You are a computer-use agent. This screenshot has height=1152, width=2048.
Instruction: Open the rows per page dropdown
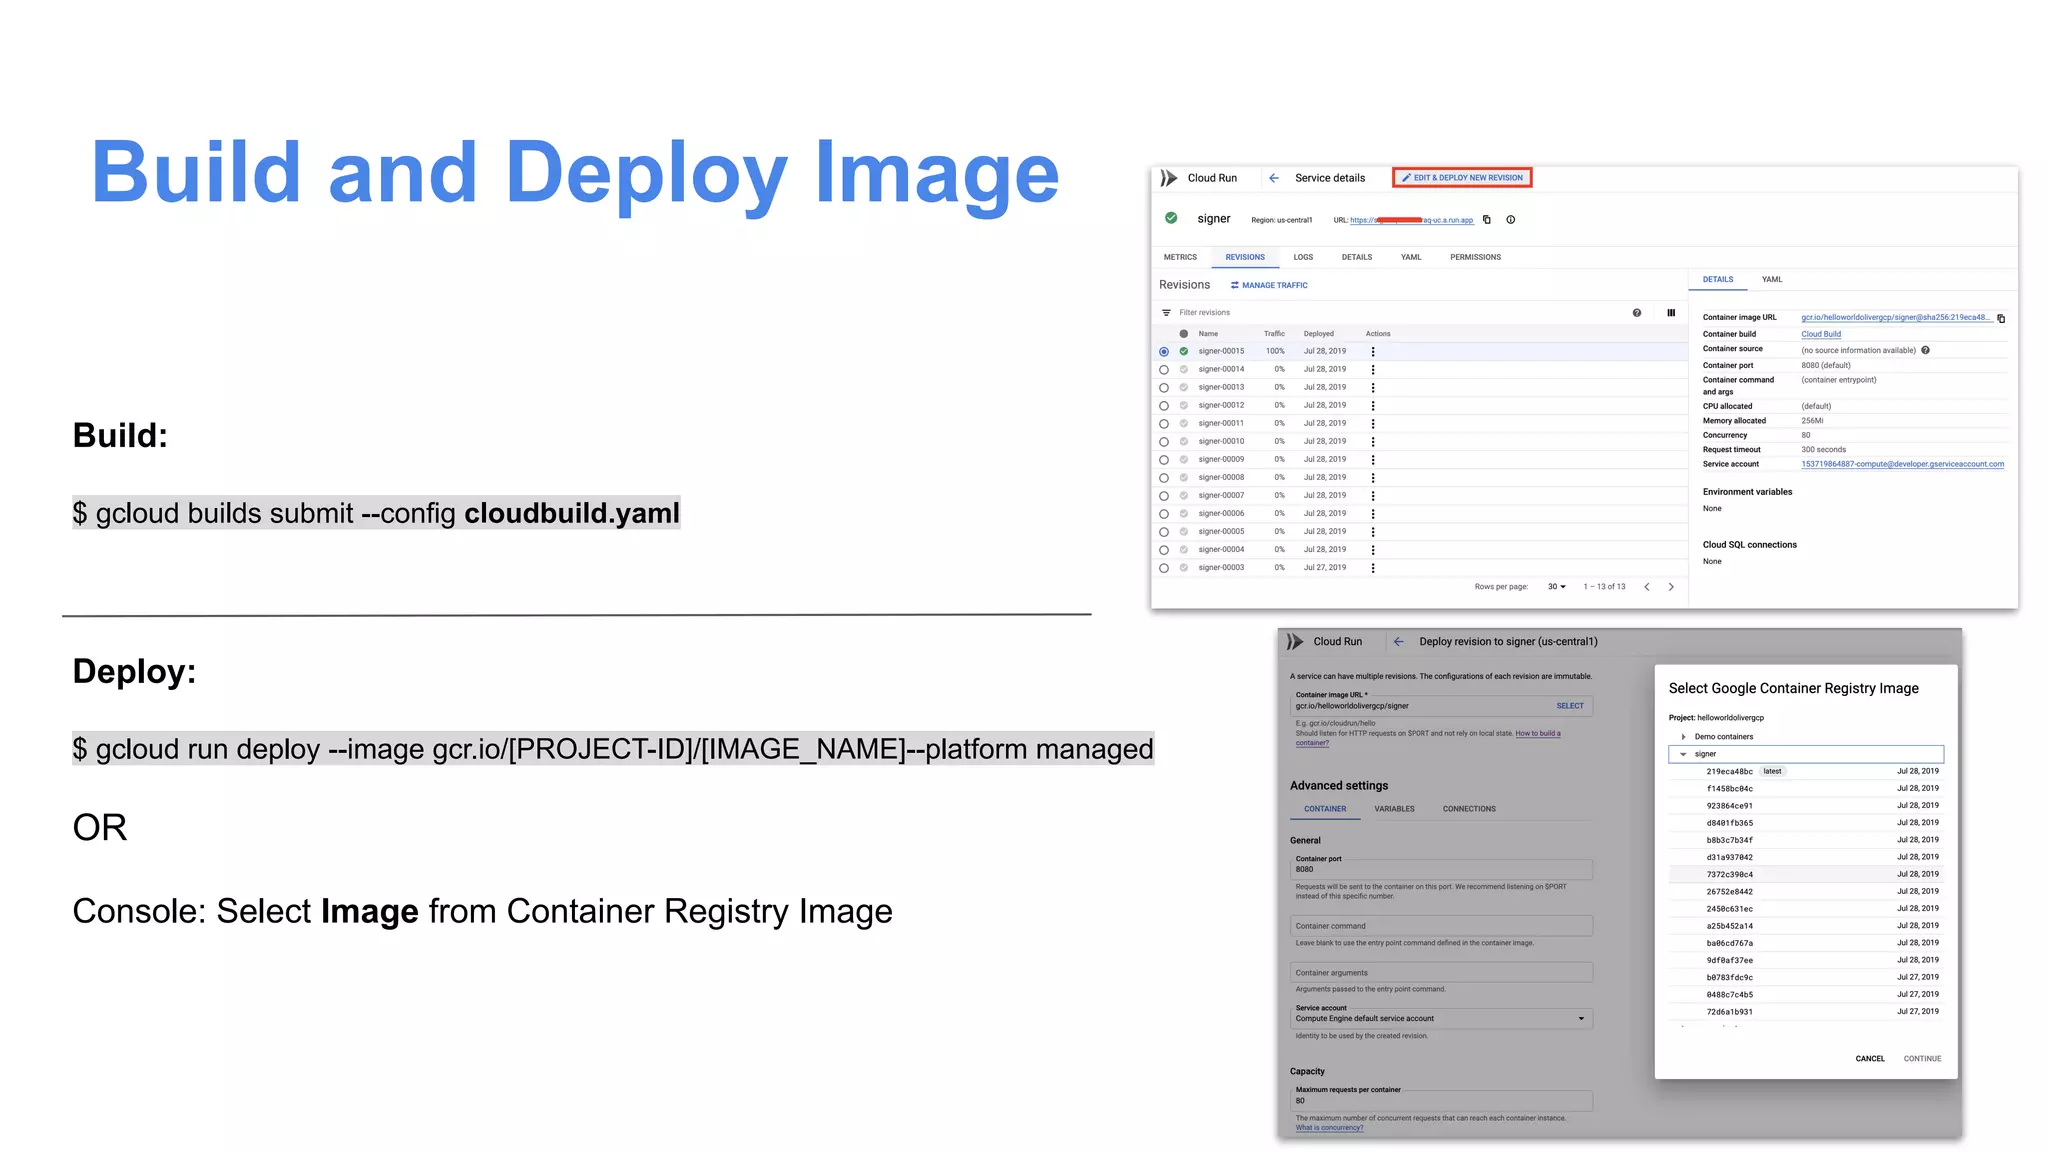click(1556, 587)
